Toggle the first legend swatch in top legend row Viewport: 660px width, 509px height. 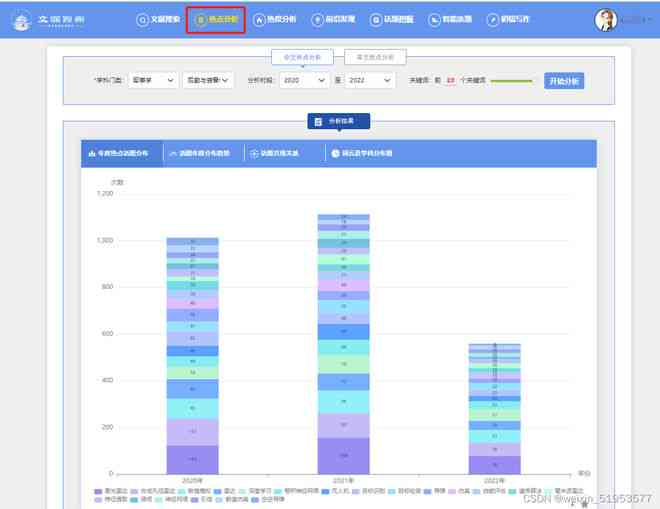click(98, 491)
